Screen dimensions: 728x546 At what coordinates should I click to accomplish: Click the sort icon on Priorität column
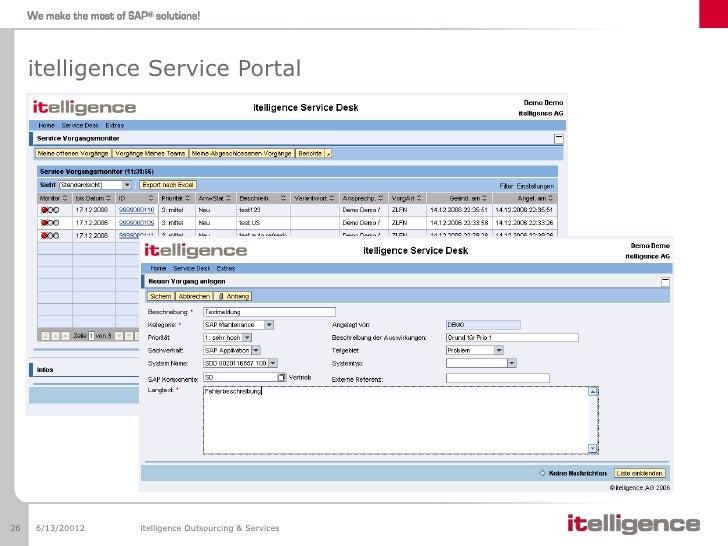click(188, 198)
